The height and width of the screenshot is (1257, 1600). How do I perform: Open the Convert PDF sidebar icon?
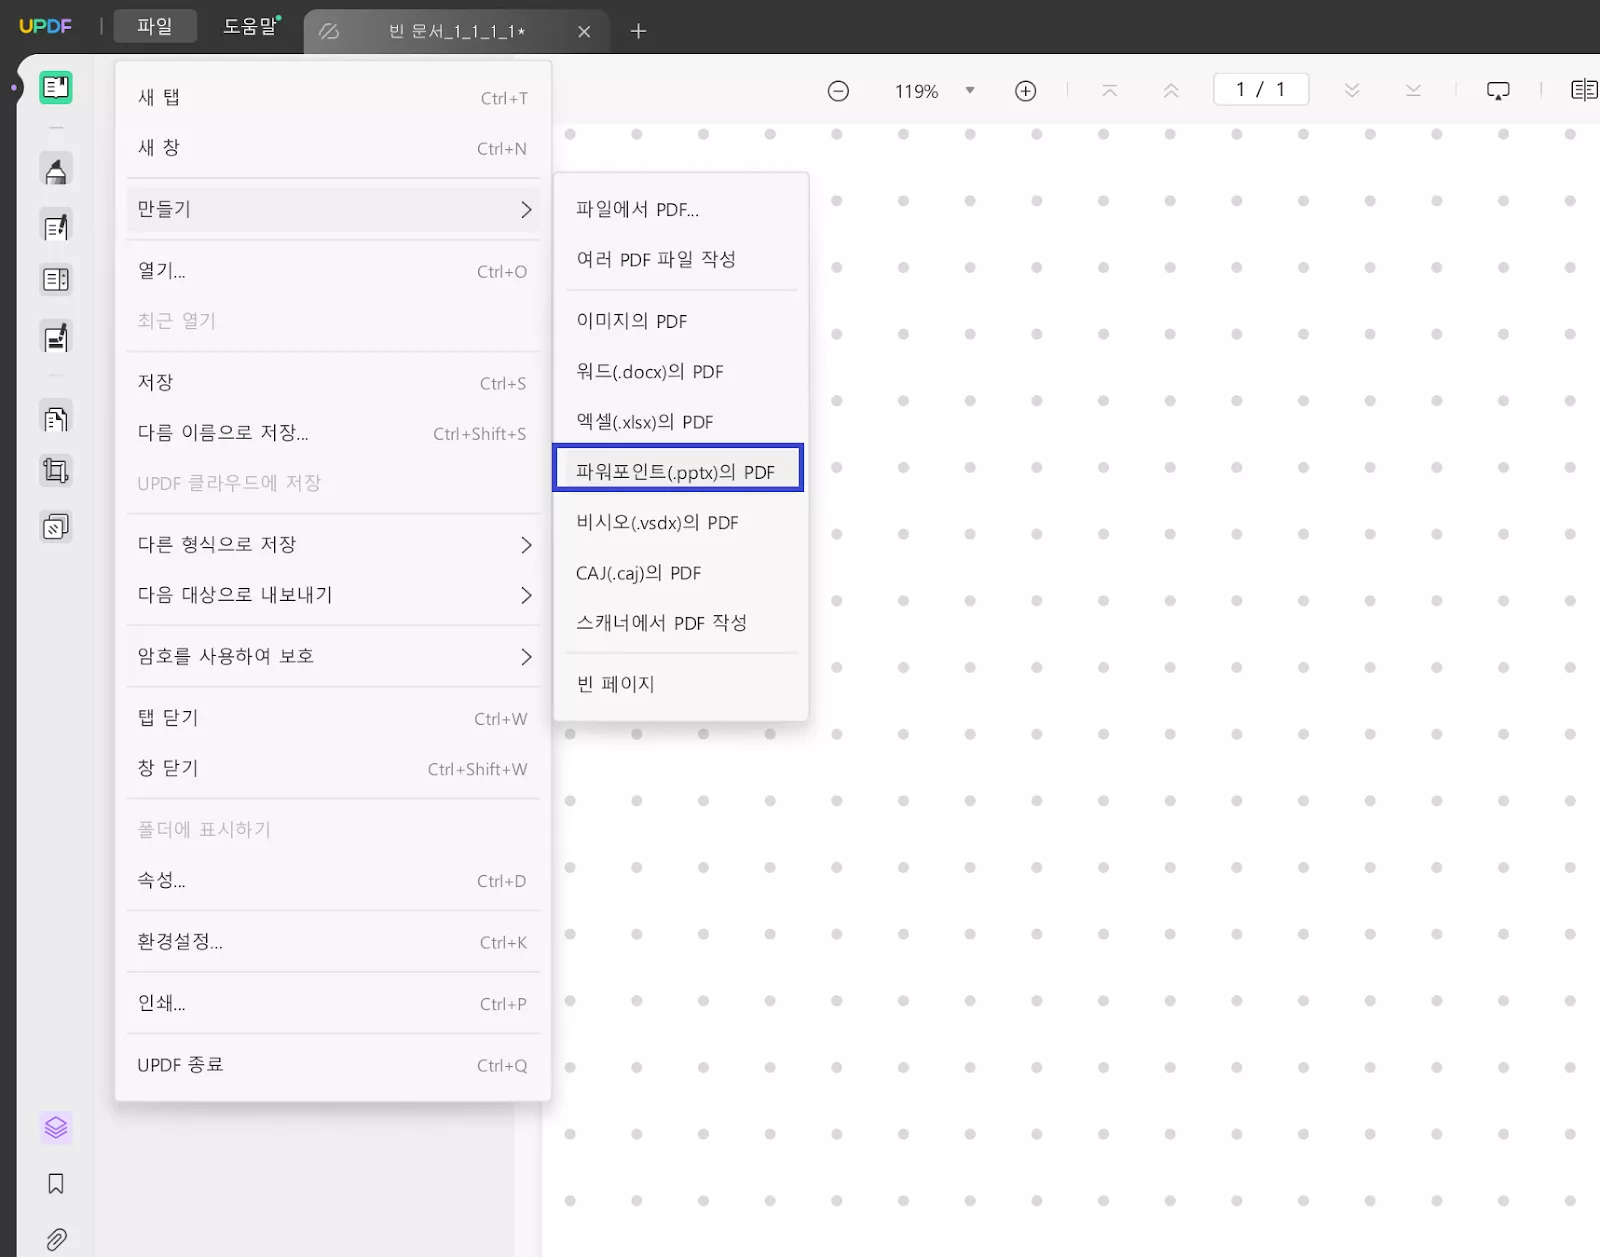[x=56, y=418]
